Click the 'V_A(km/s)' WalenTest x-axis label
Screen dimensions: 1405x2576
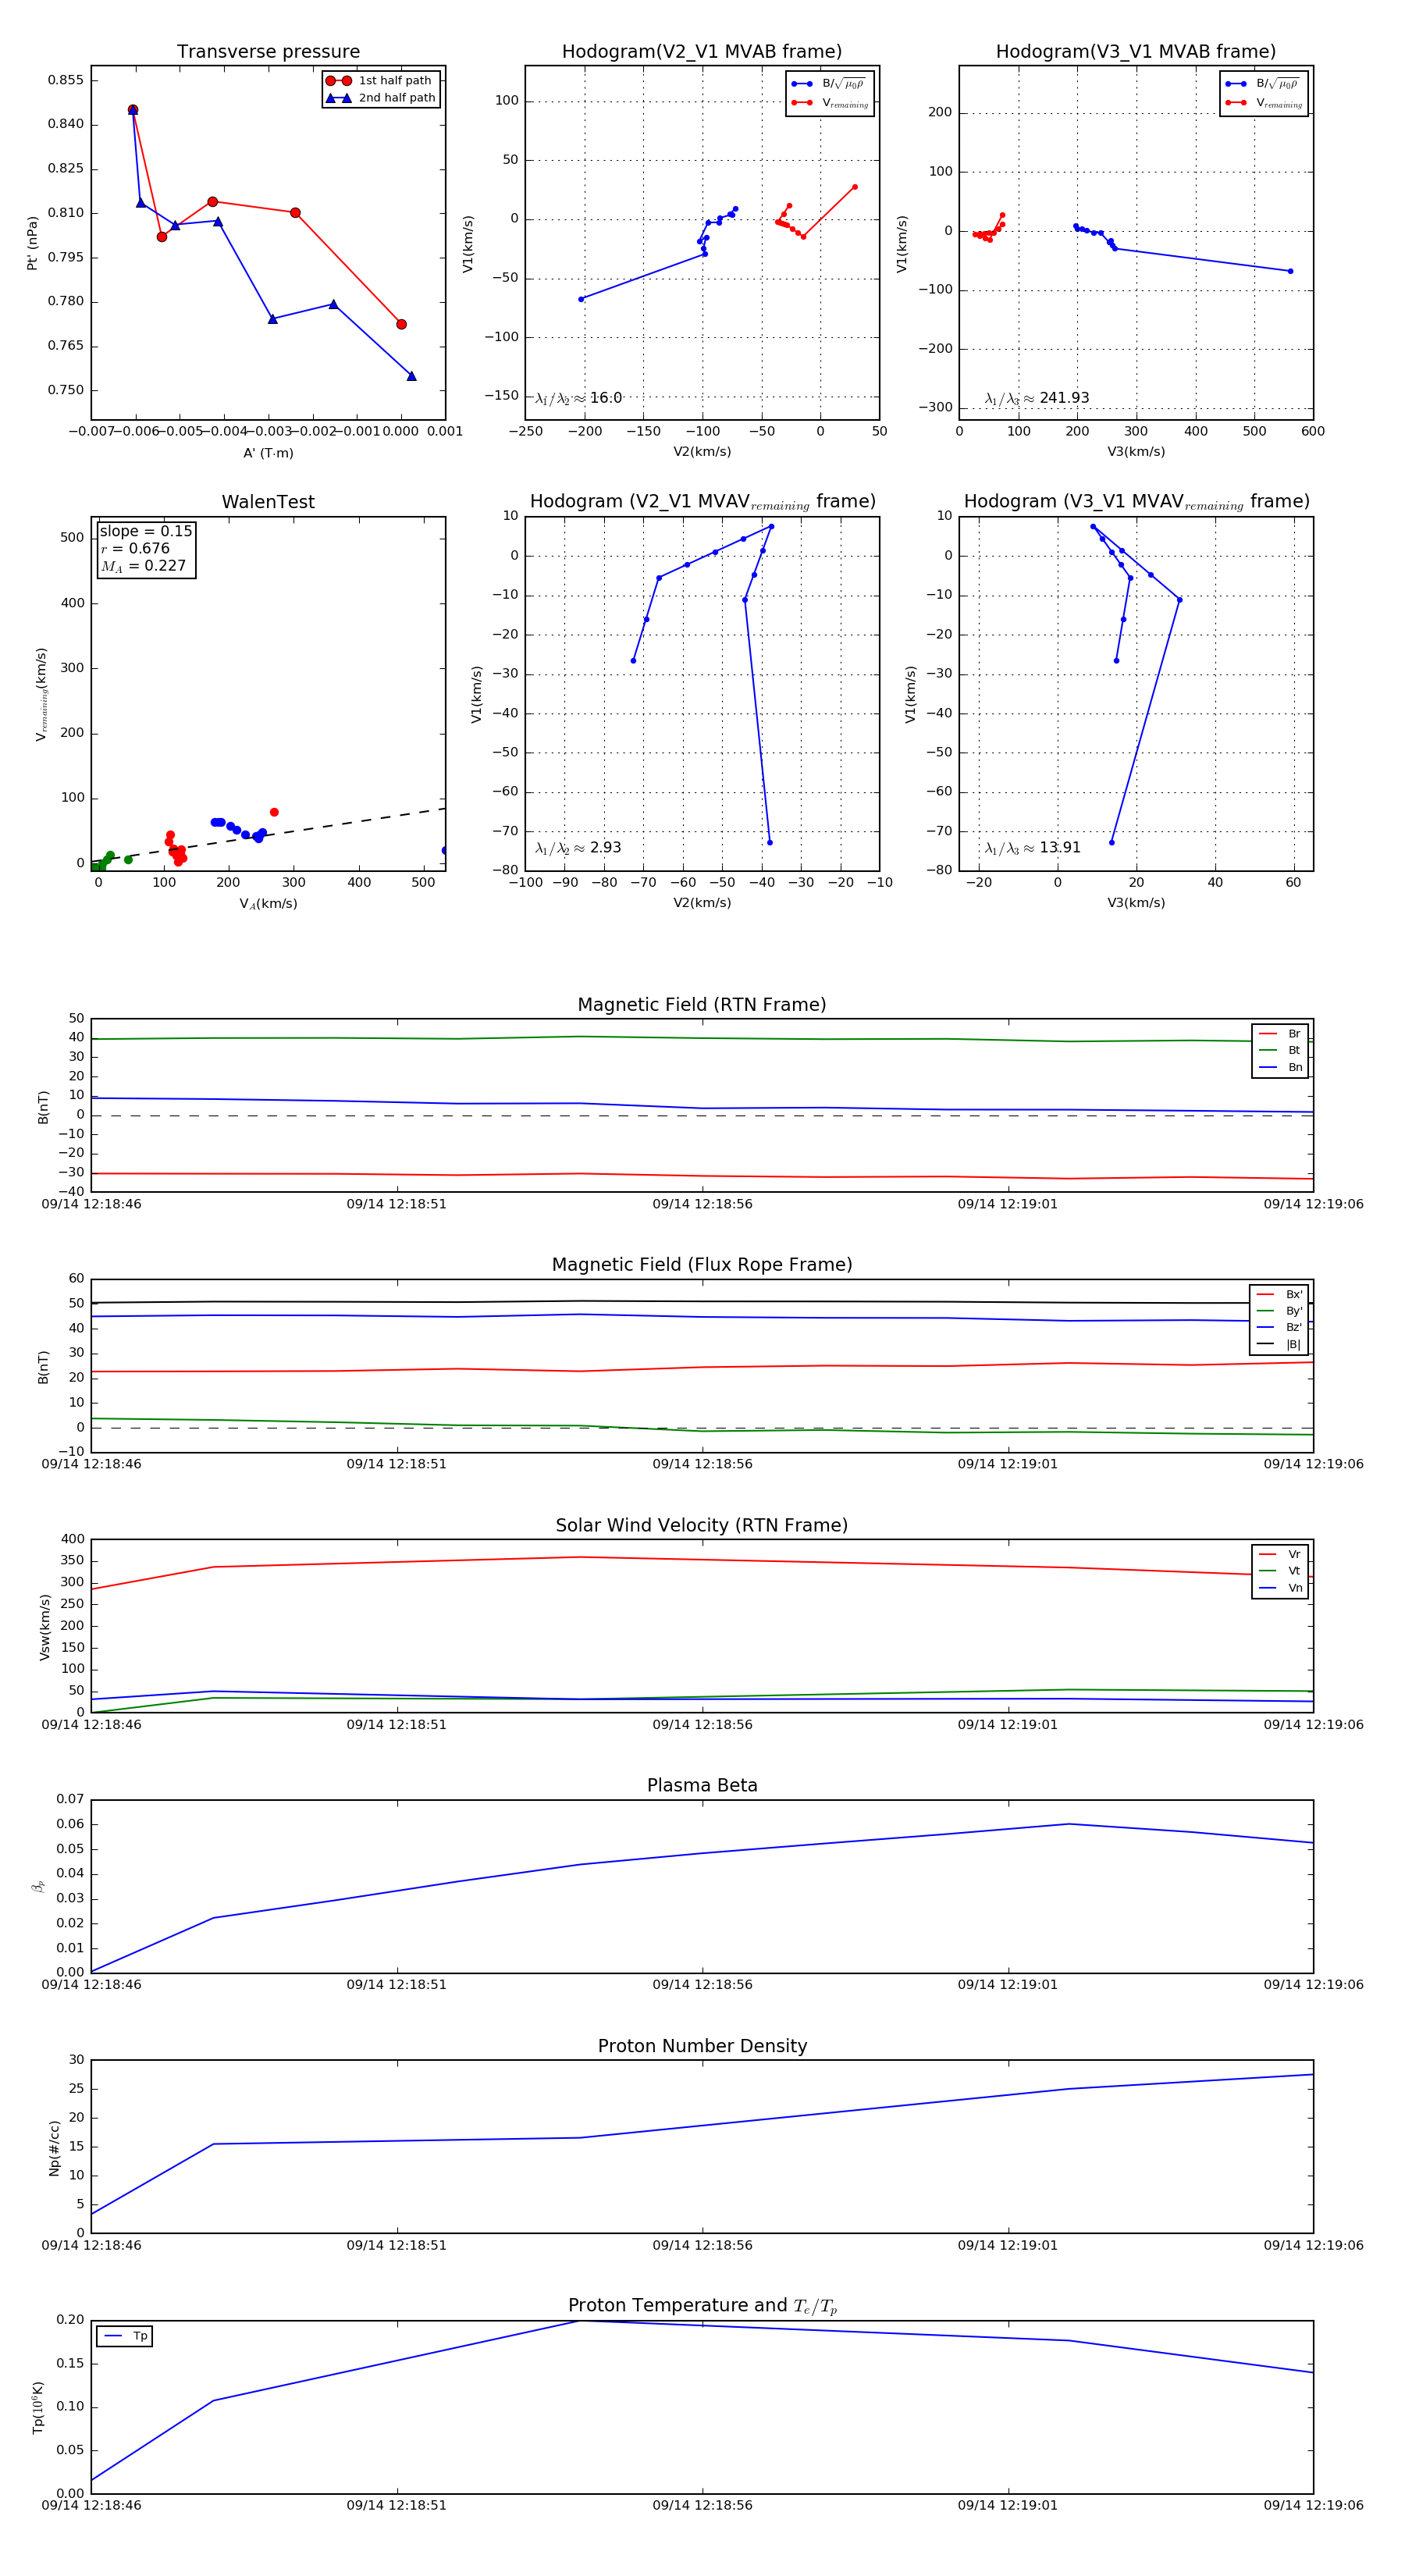268,904
